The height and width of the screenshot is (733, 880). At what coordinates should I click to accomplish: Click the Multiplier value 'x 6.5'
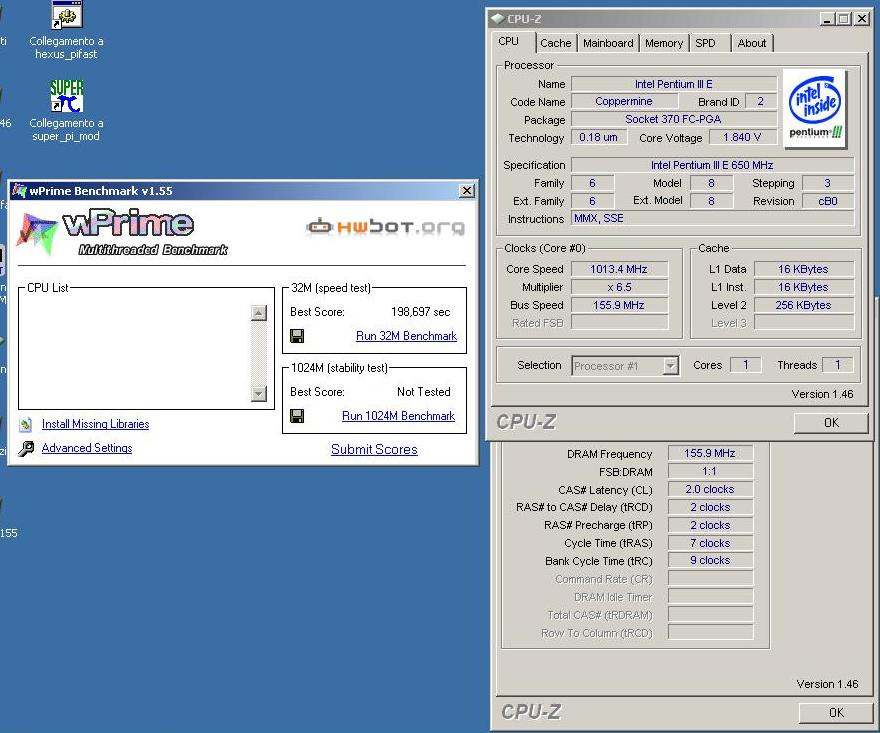click(619, 287)
